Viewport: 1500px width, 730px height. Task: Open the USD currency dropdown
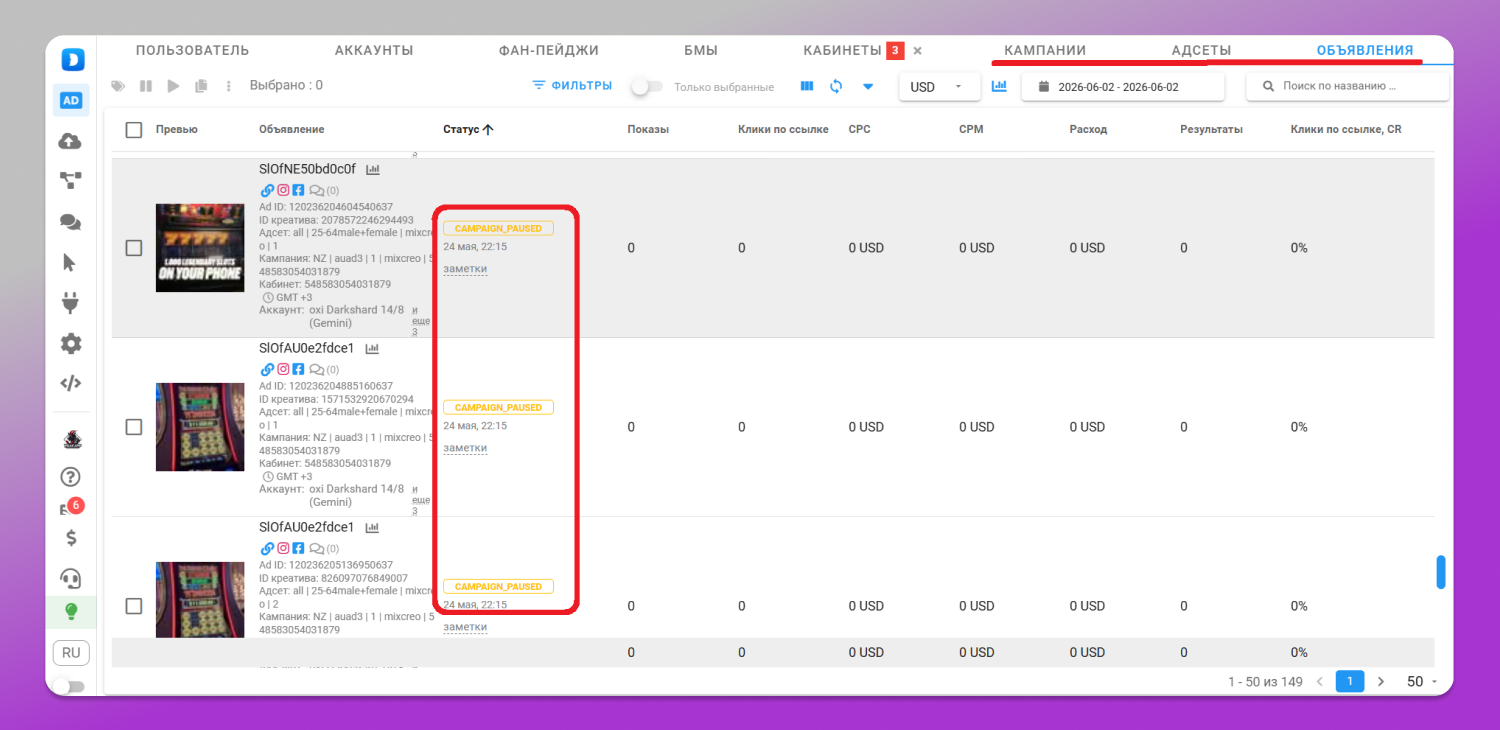click(x=939, y=87)
